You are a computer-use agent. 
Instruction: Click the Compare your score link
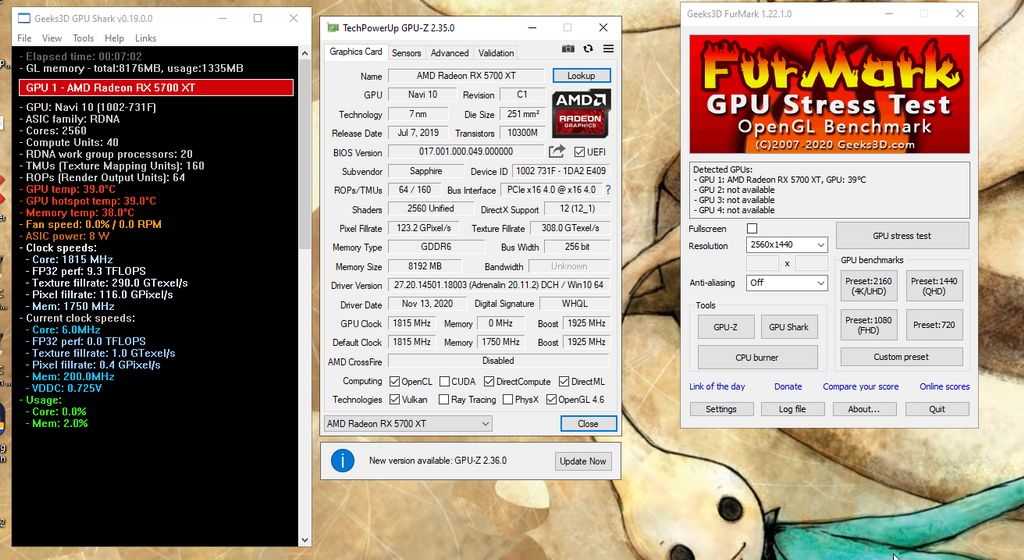(861, 386)
